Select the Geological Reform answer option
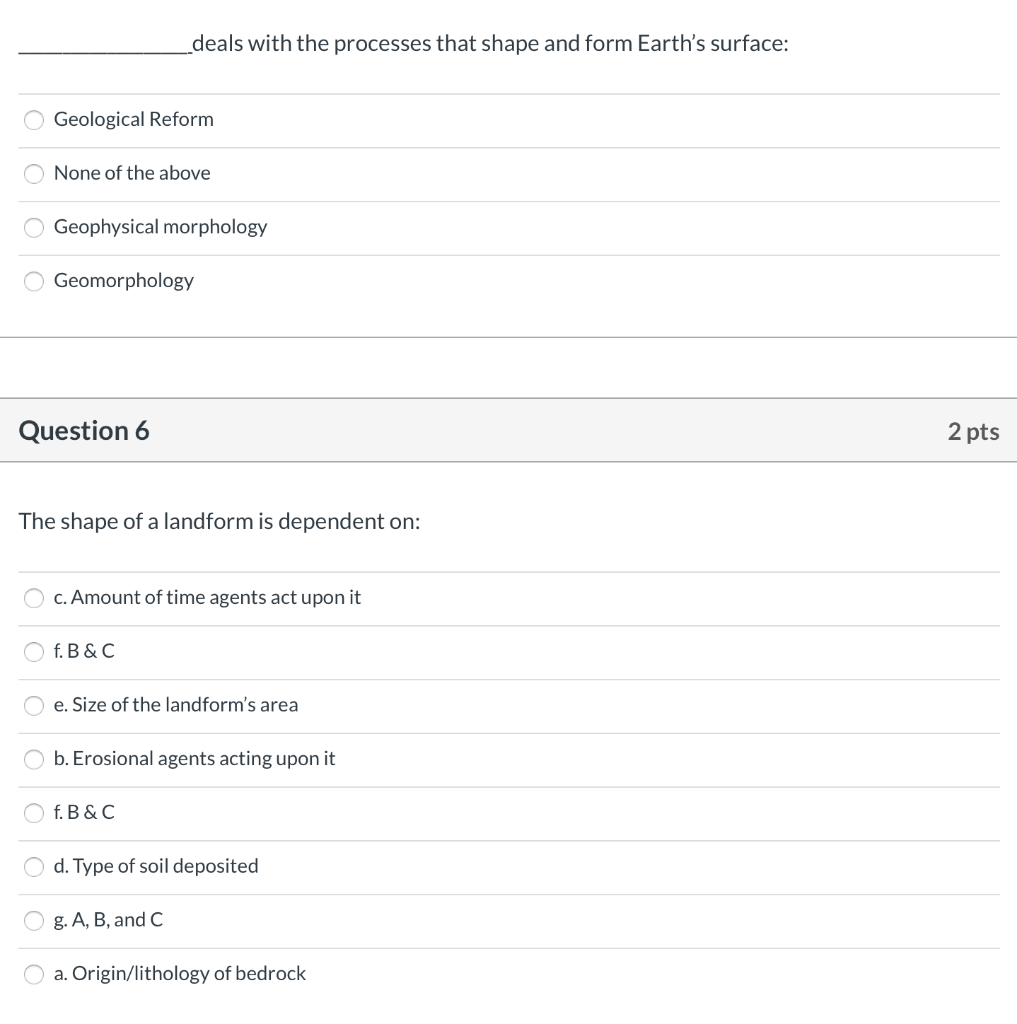The height and width of the screenshot is (1024, 1017). (133, 119)
